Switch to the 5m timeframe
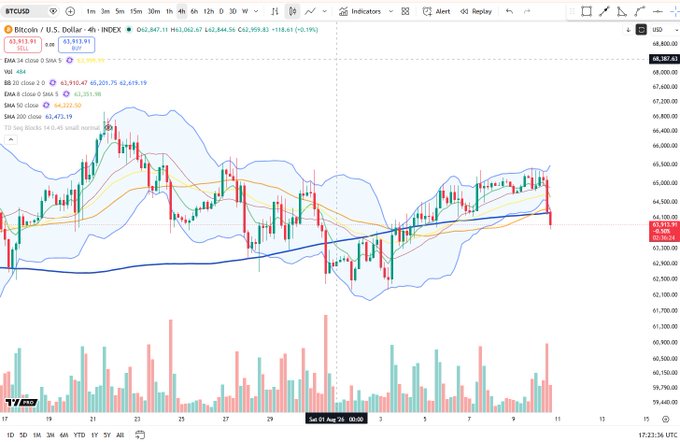The image size is (680, 442). click(x=120, y=11)
